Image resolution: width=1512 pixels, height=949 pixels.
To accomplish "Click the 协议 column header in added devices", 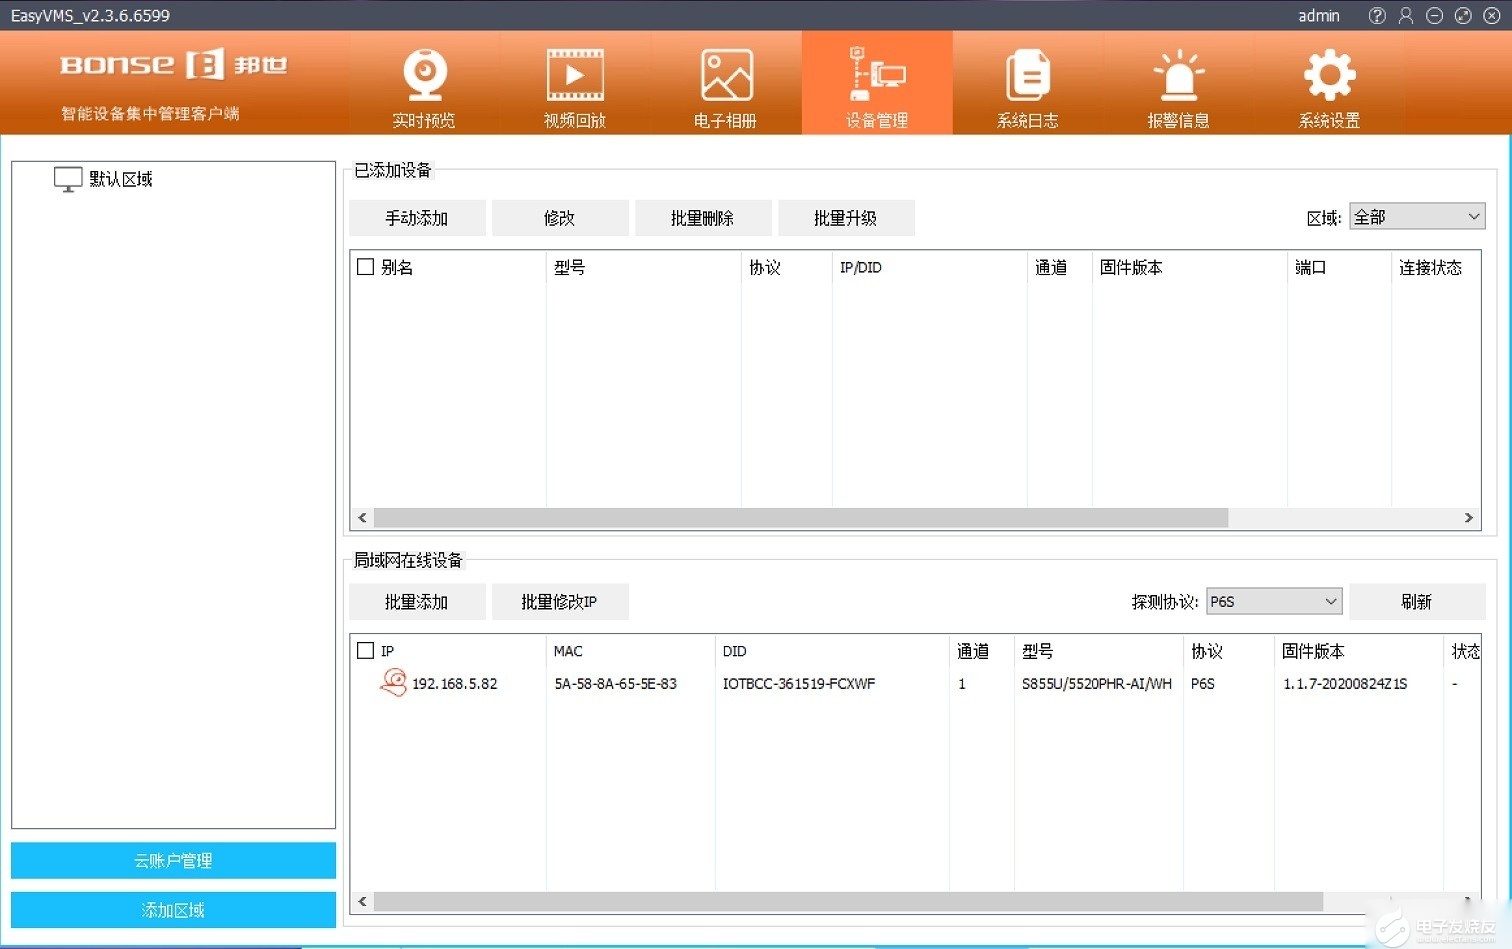I will point(765,267).
